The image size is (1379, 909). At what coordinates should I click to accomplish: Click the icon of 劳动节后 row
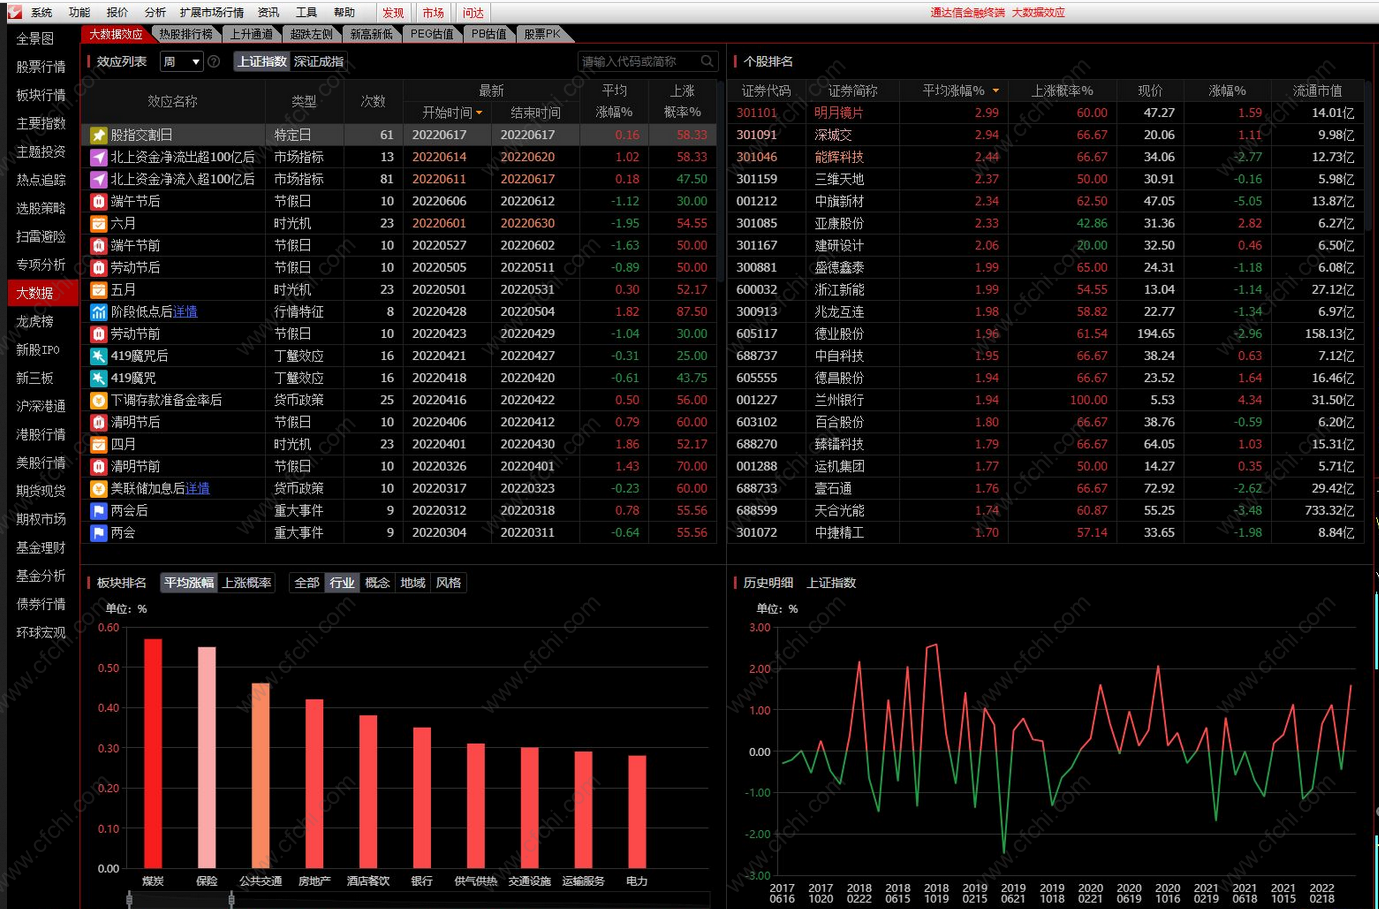[98, 267]
